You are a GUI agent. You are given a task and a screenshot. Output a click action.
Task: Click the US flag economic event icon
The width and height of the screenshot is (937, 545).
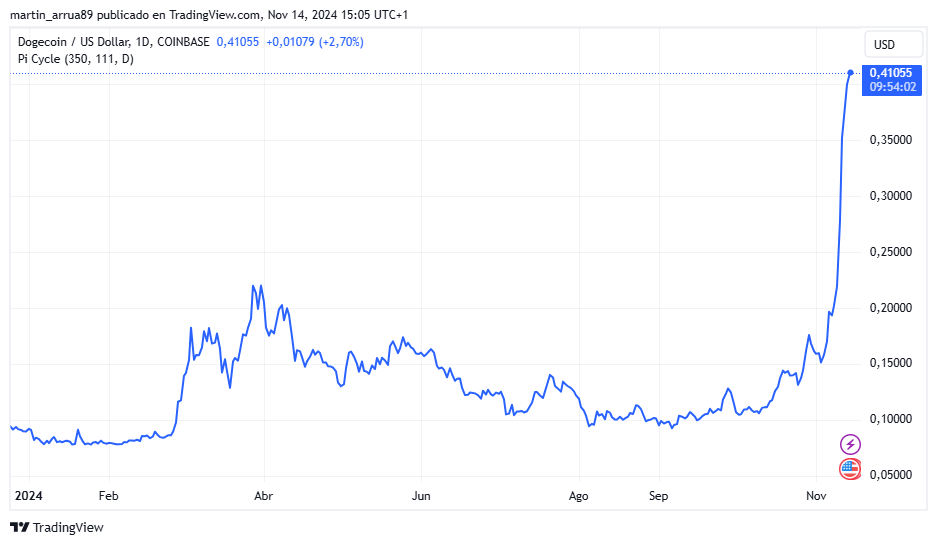pyautogui.click(x=850, y=469)
